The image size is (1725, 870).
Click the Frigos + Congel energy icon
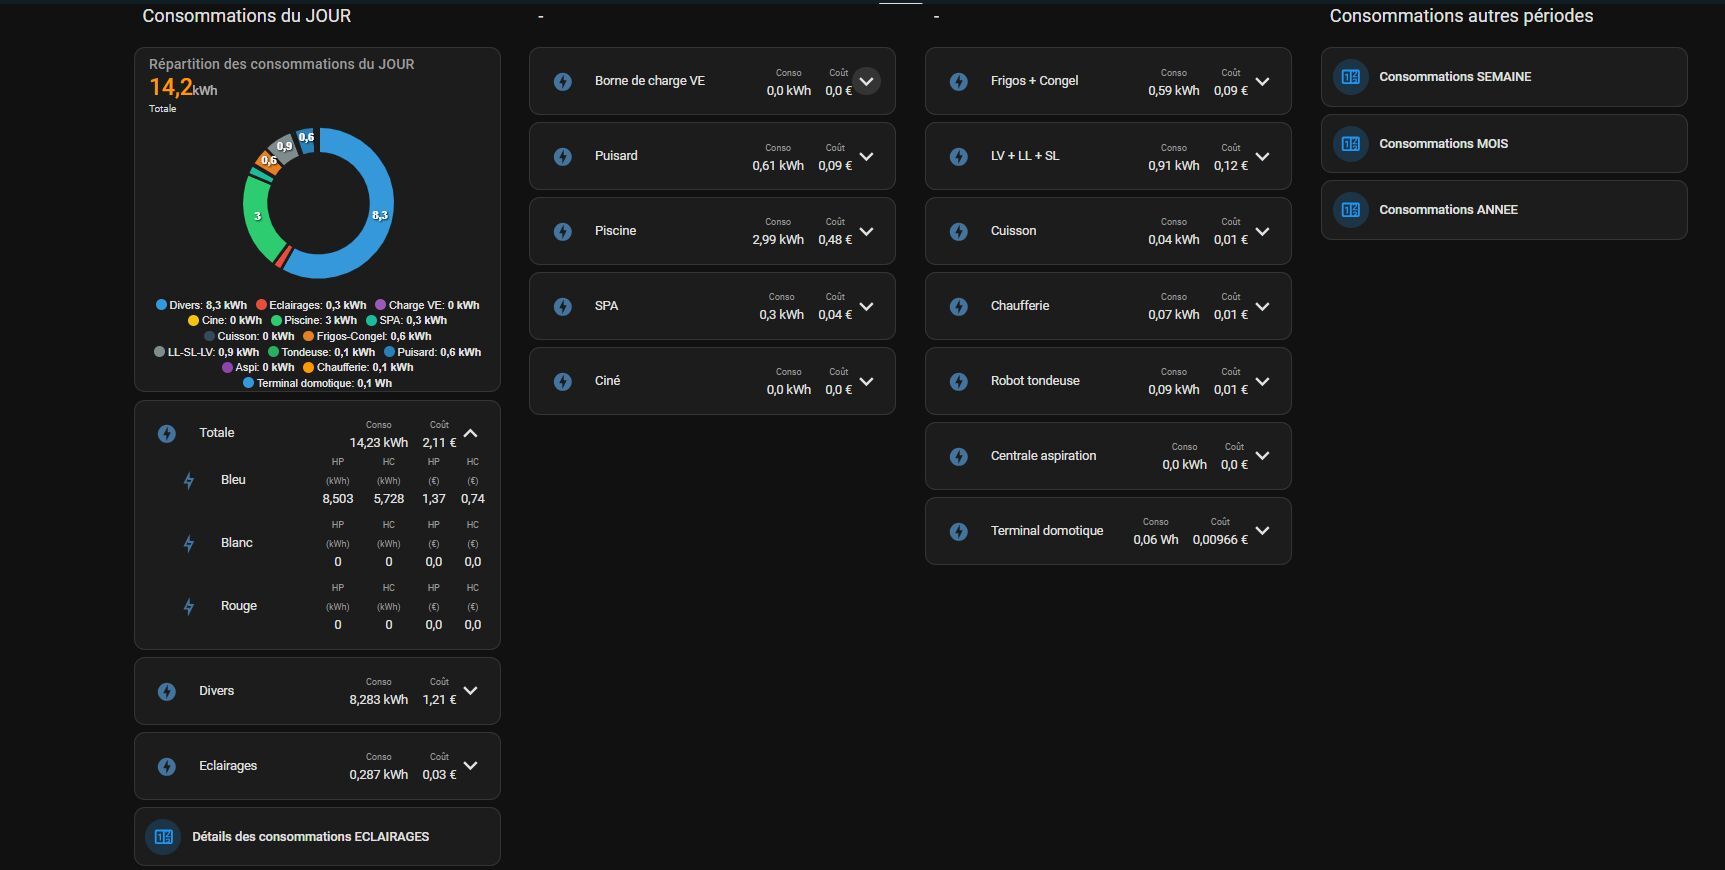(959, 81)
